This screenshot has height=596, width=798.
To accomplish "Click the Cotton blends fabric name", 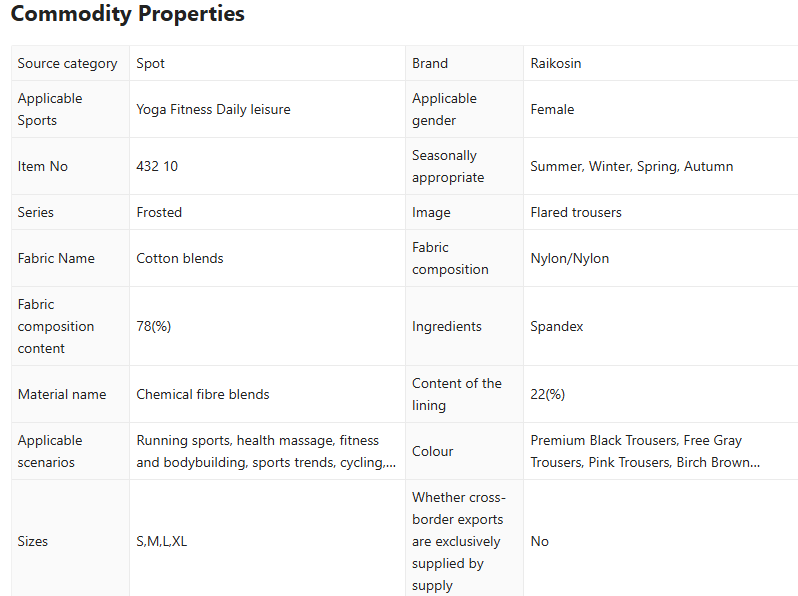I will click(x=180, y=258).
